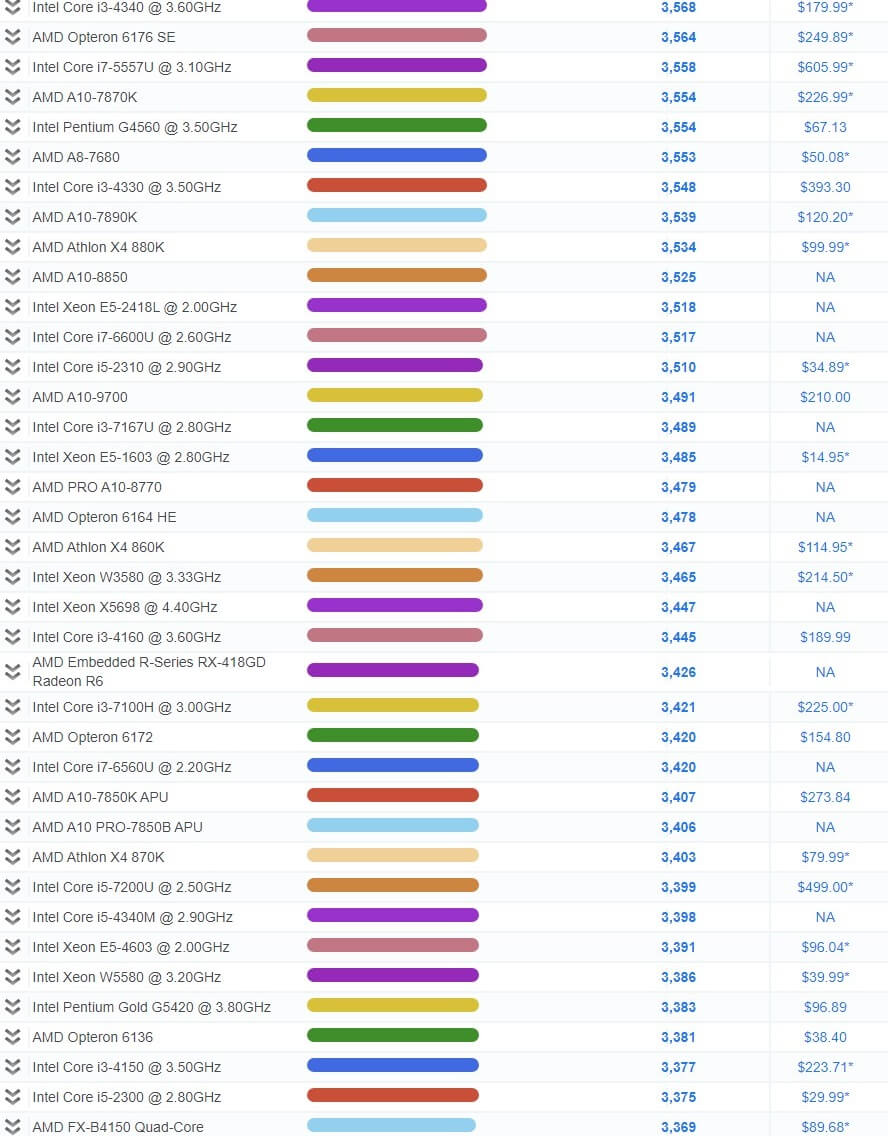This screenshot has height=1136, width=888.
Task: Click the $210.00 price for AMD A10-9700
Action: coord(825,397)
